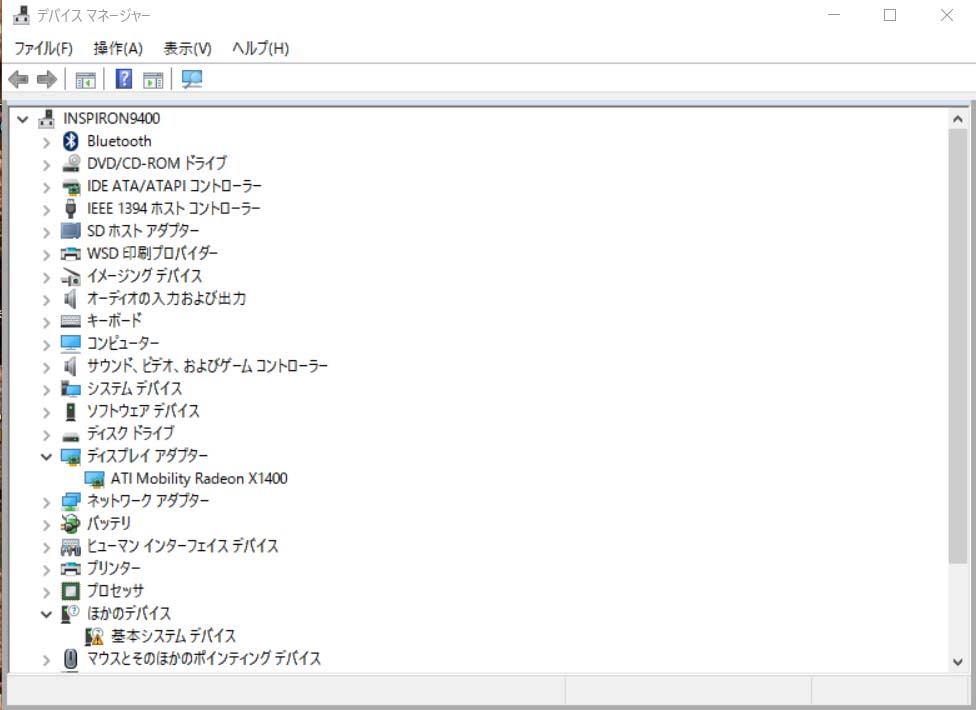Toggle the action pane toolbar icon

152,80
